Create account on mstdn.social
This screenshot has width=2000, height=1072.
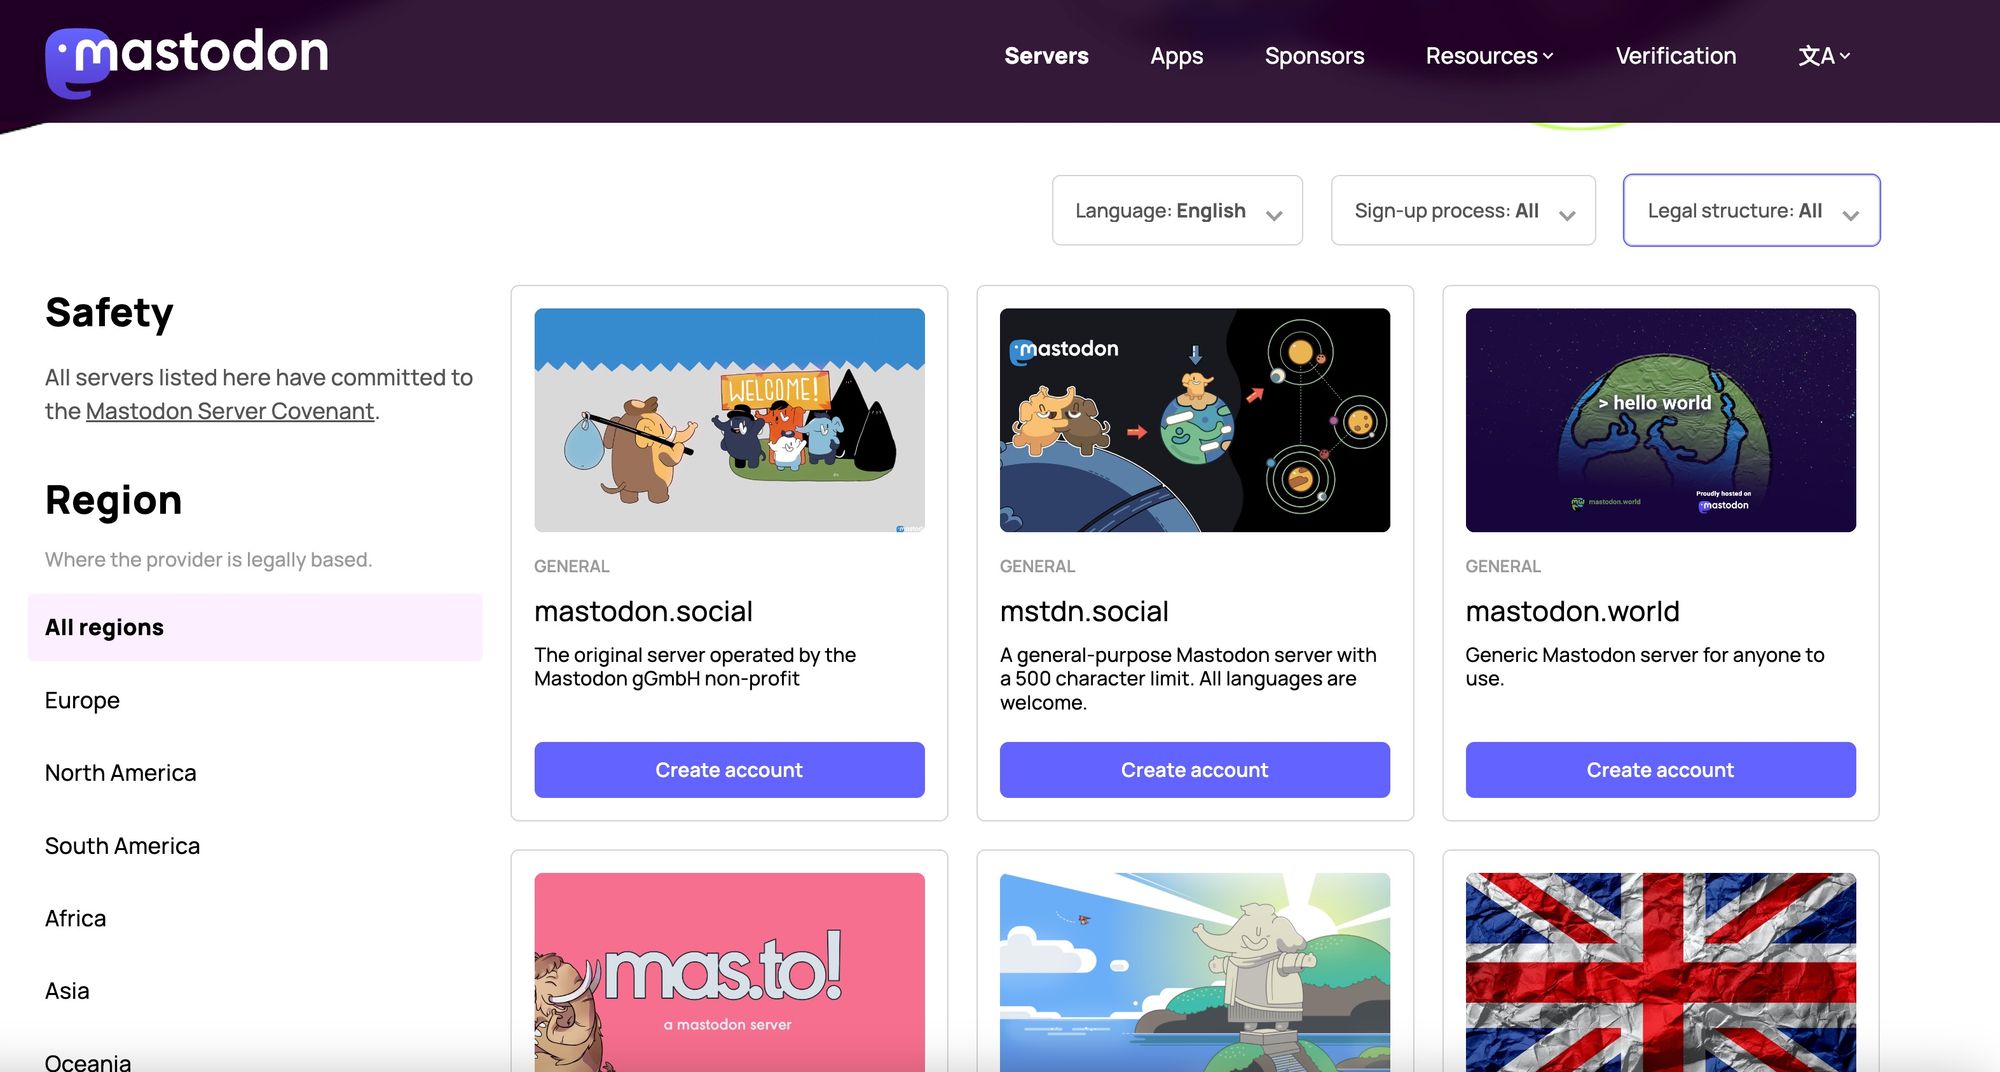(1195, 770)
